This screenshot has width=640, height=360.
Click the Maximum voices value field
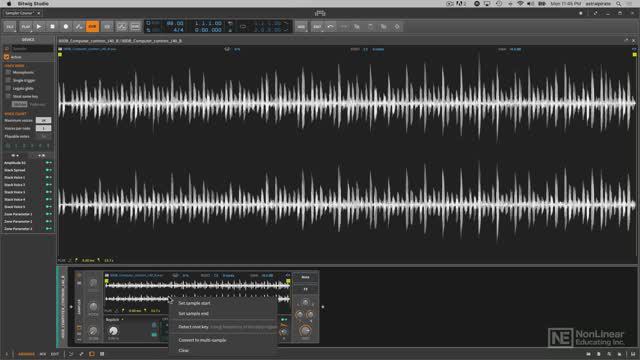43,120
